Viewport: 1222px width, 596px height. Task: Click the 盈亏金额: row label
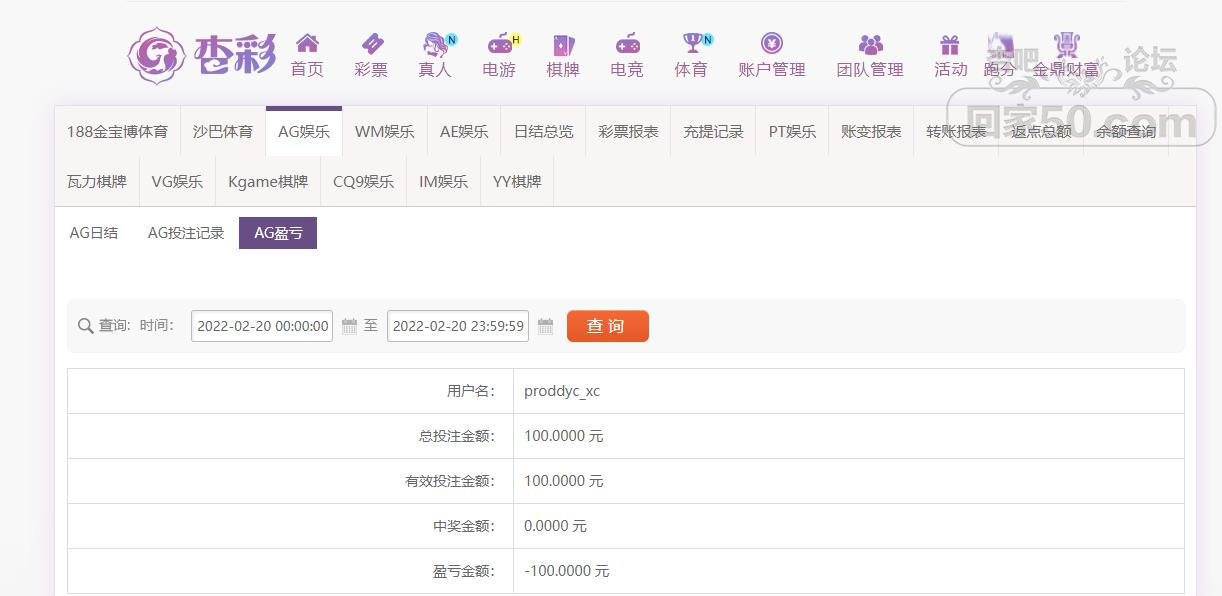(464, 571)
